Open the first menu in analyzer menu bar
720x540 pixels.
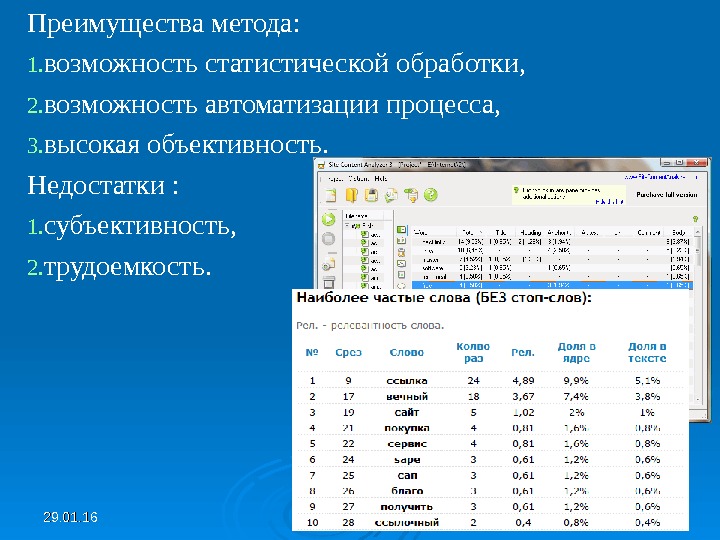(336, 179)
